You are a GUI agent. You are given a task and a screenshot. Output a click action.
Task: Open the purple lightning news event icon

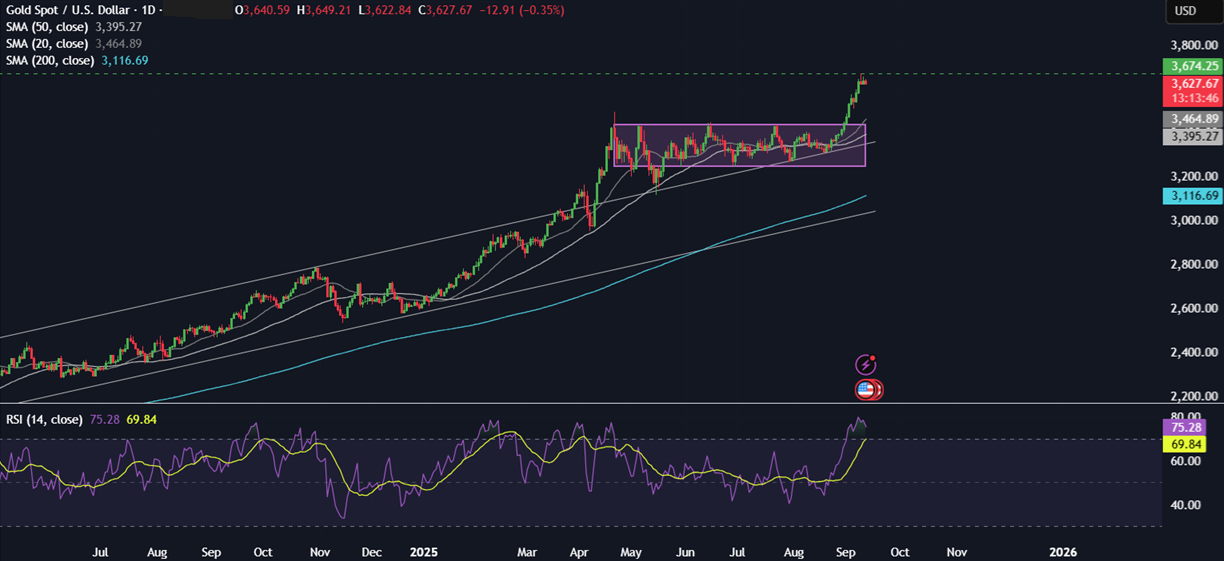pos(866,365)
